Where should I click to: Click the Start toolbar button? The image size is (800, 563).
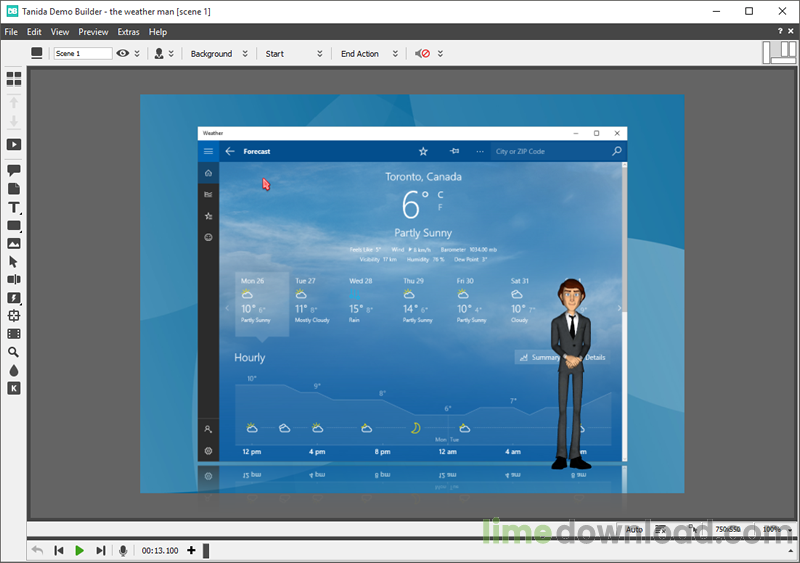[x=274, y=54]
